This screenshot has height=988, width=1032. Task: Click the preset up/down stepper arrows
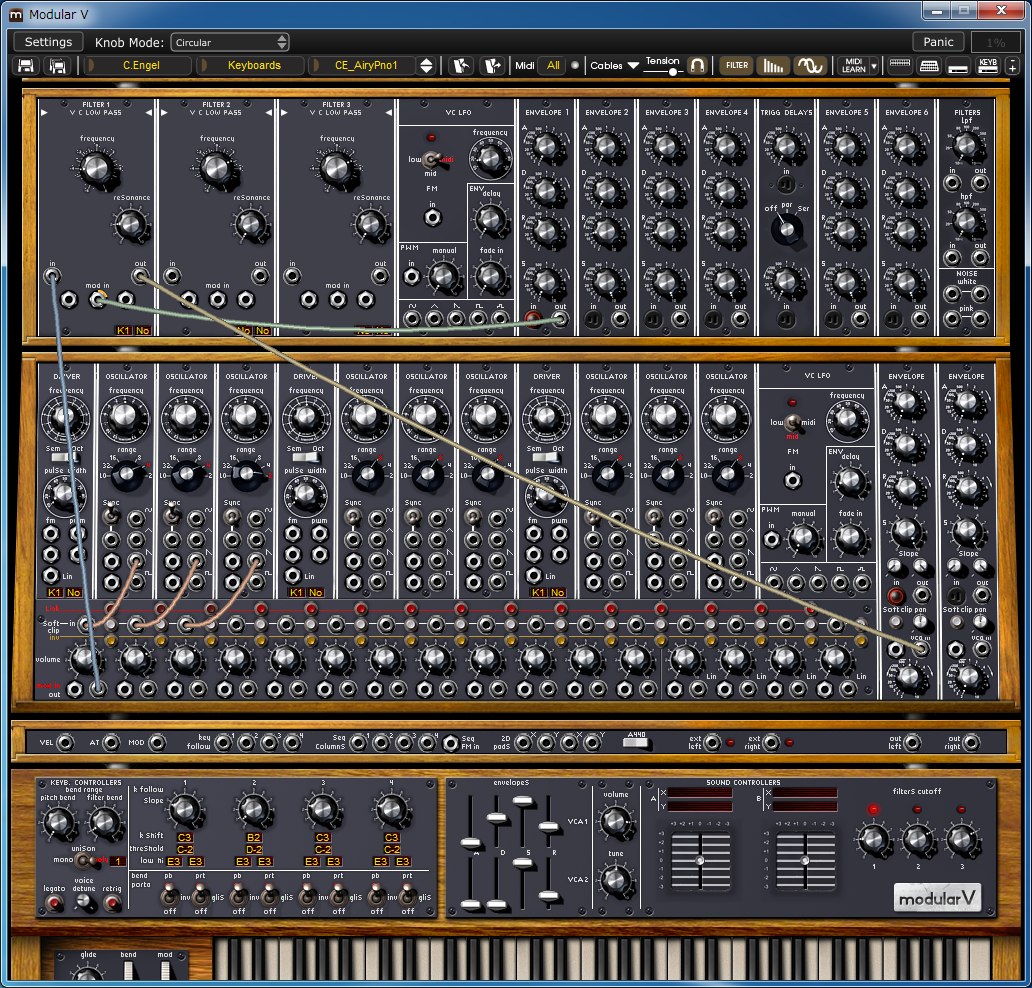click(426, 65)
